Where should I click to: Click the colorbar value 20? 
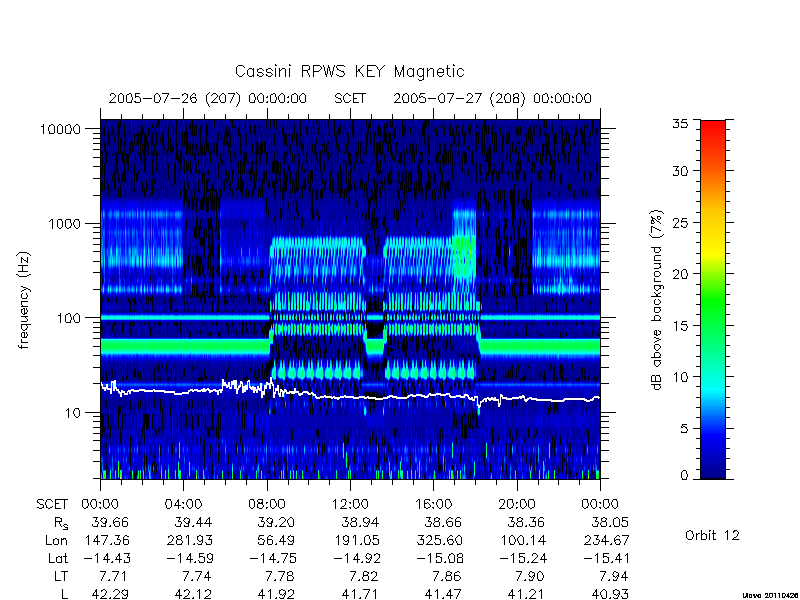click(x=680, y=274)
